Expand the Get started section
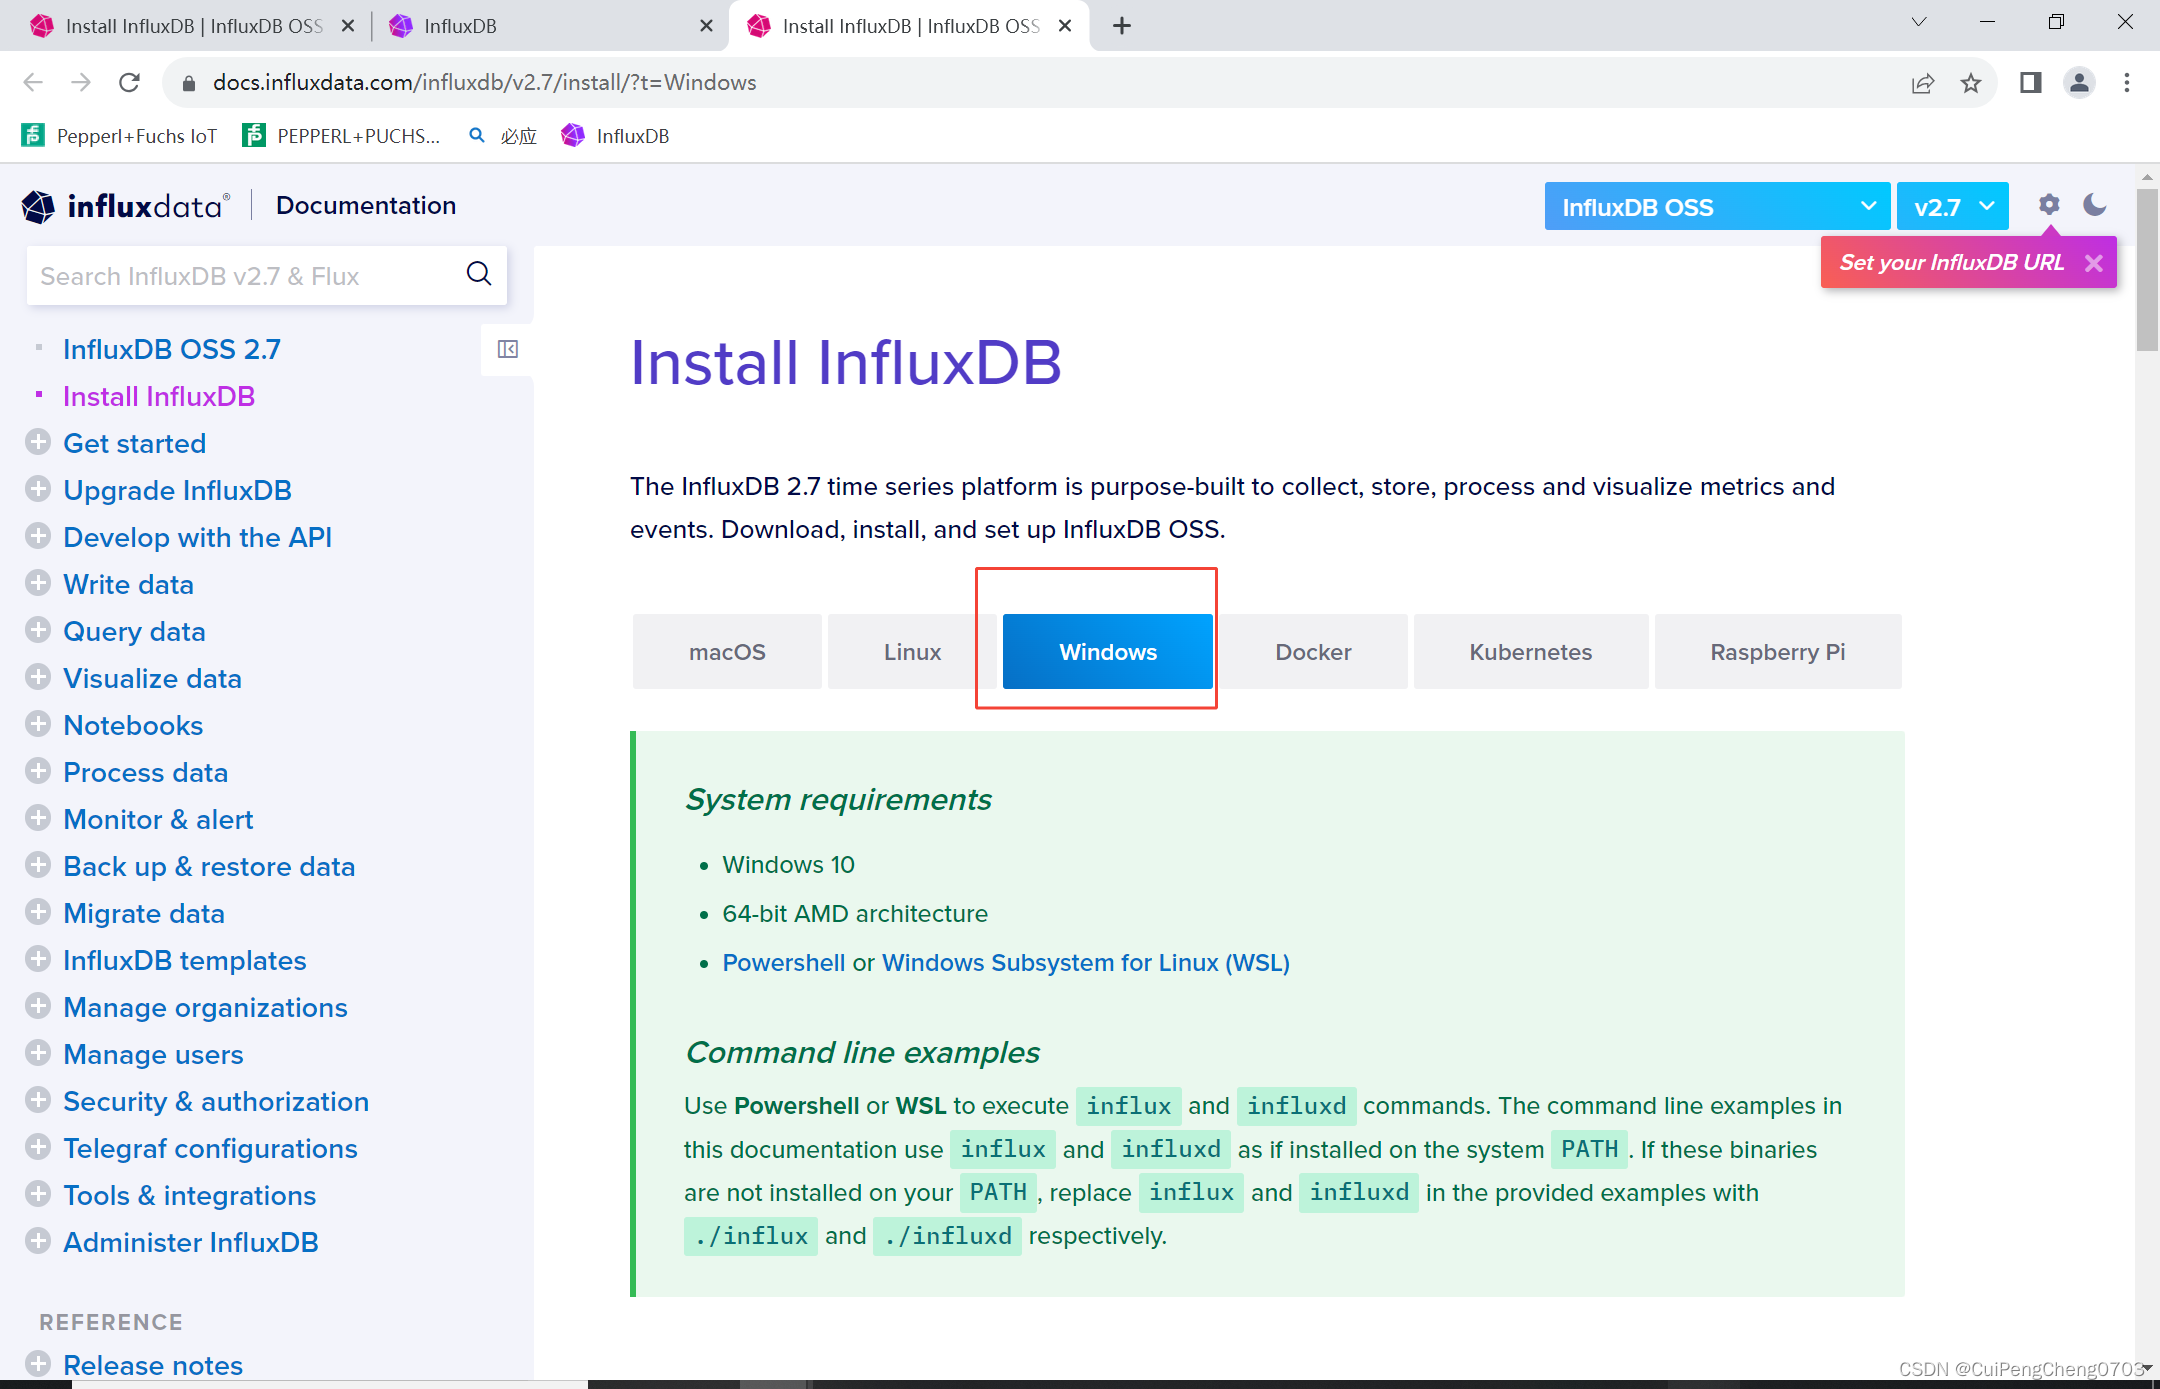2160x1389 pixels. 38,442
